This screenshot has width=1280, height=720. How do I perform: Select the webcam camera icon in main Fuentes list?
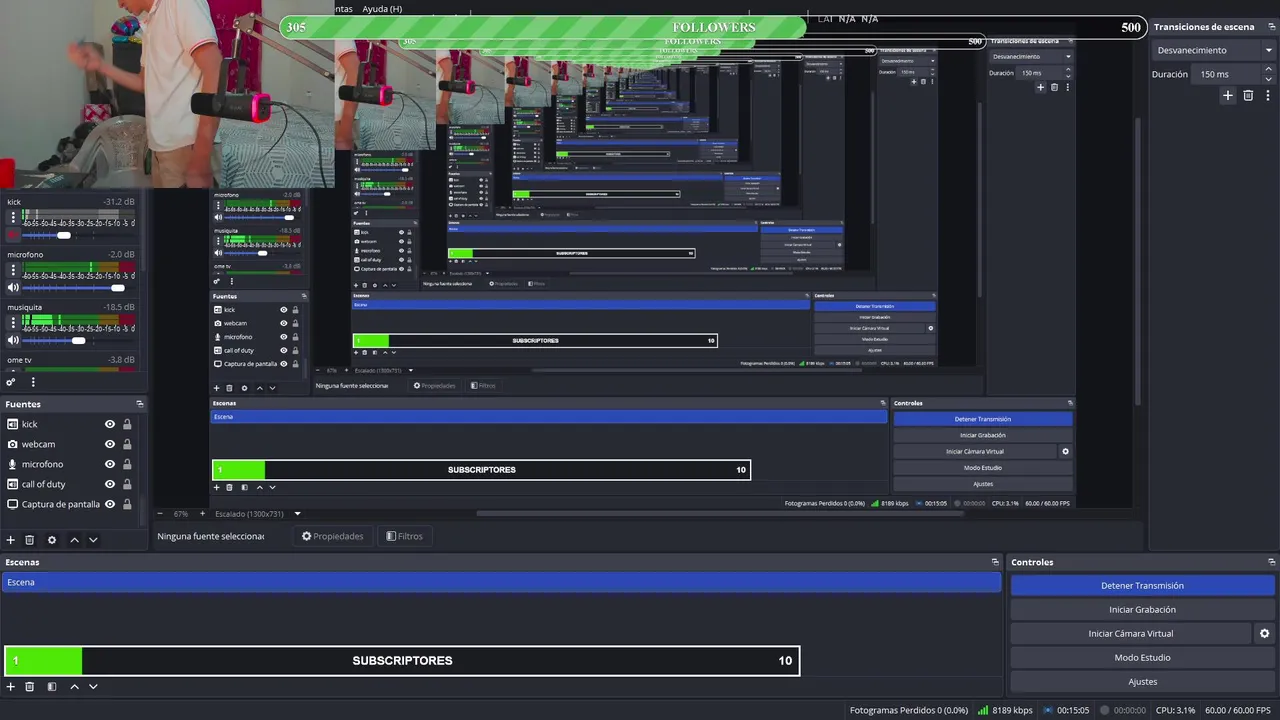click(12, 444)
